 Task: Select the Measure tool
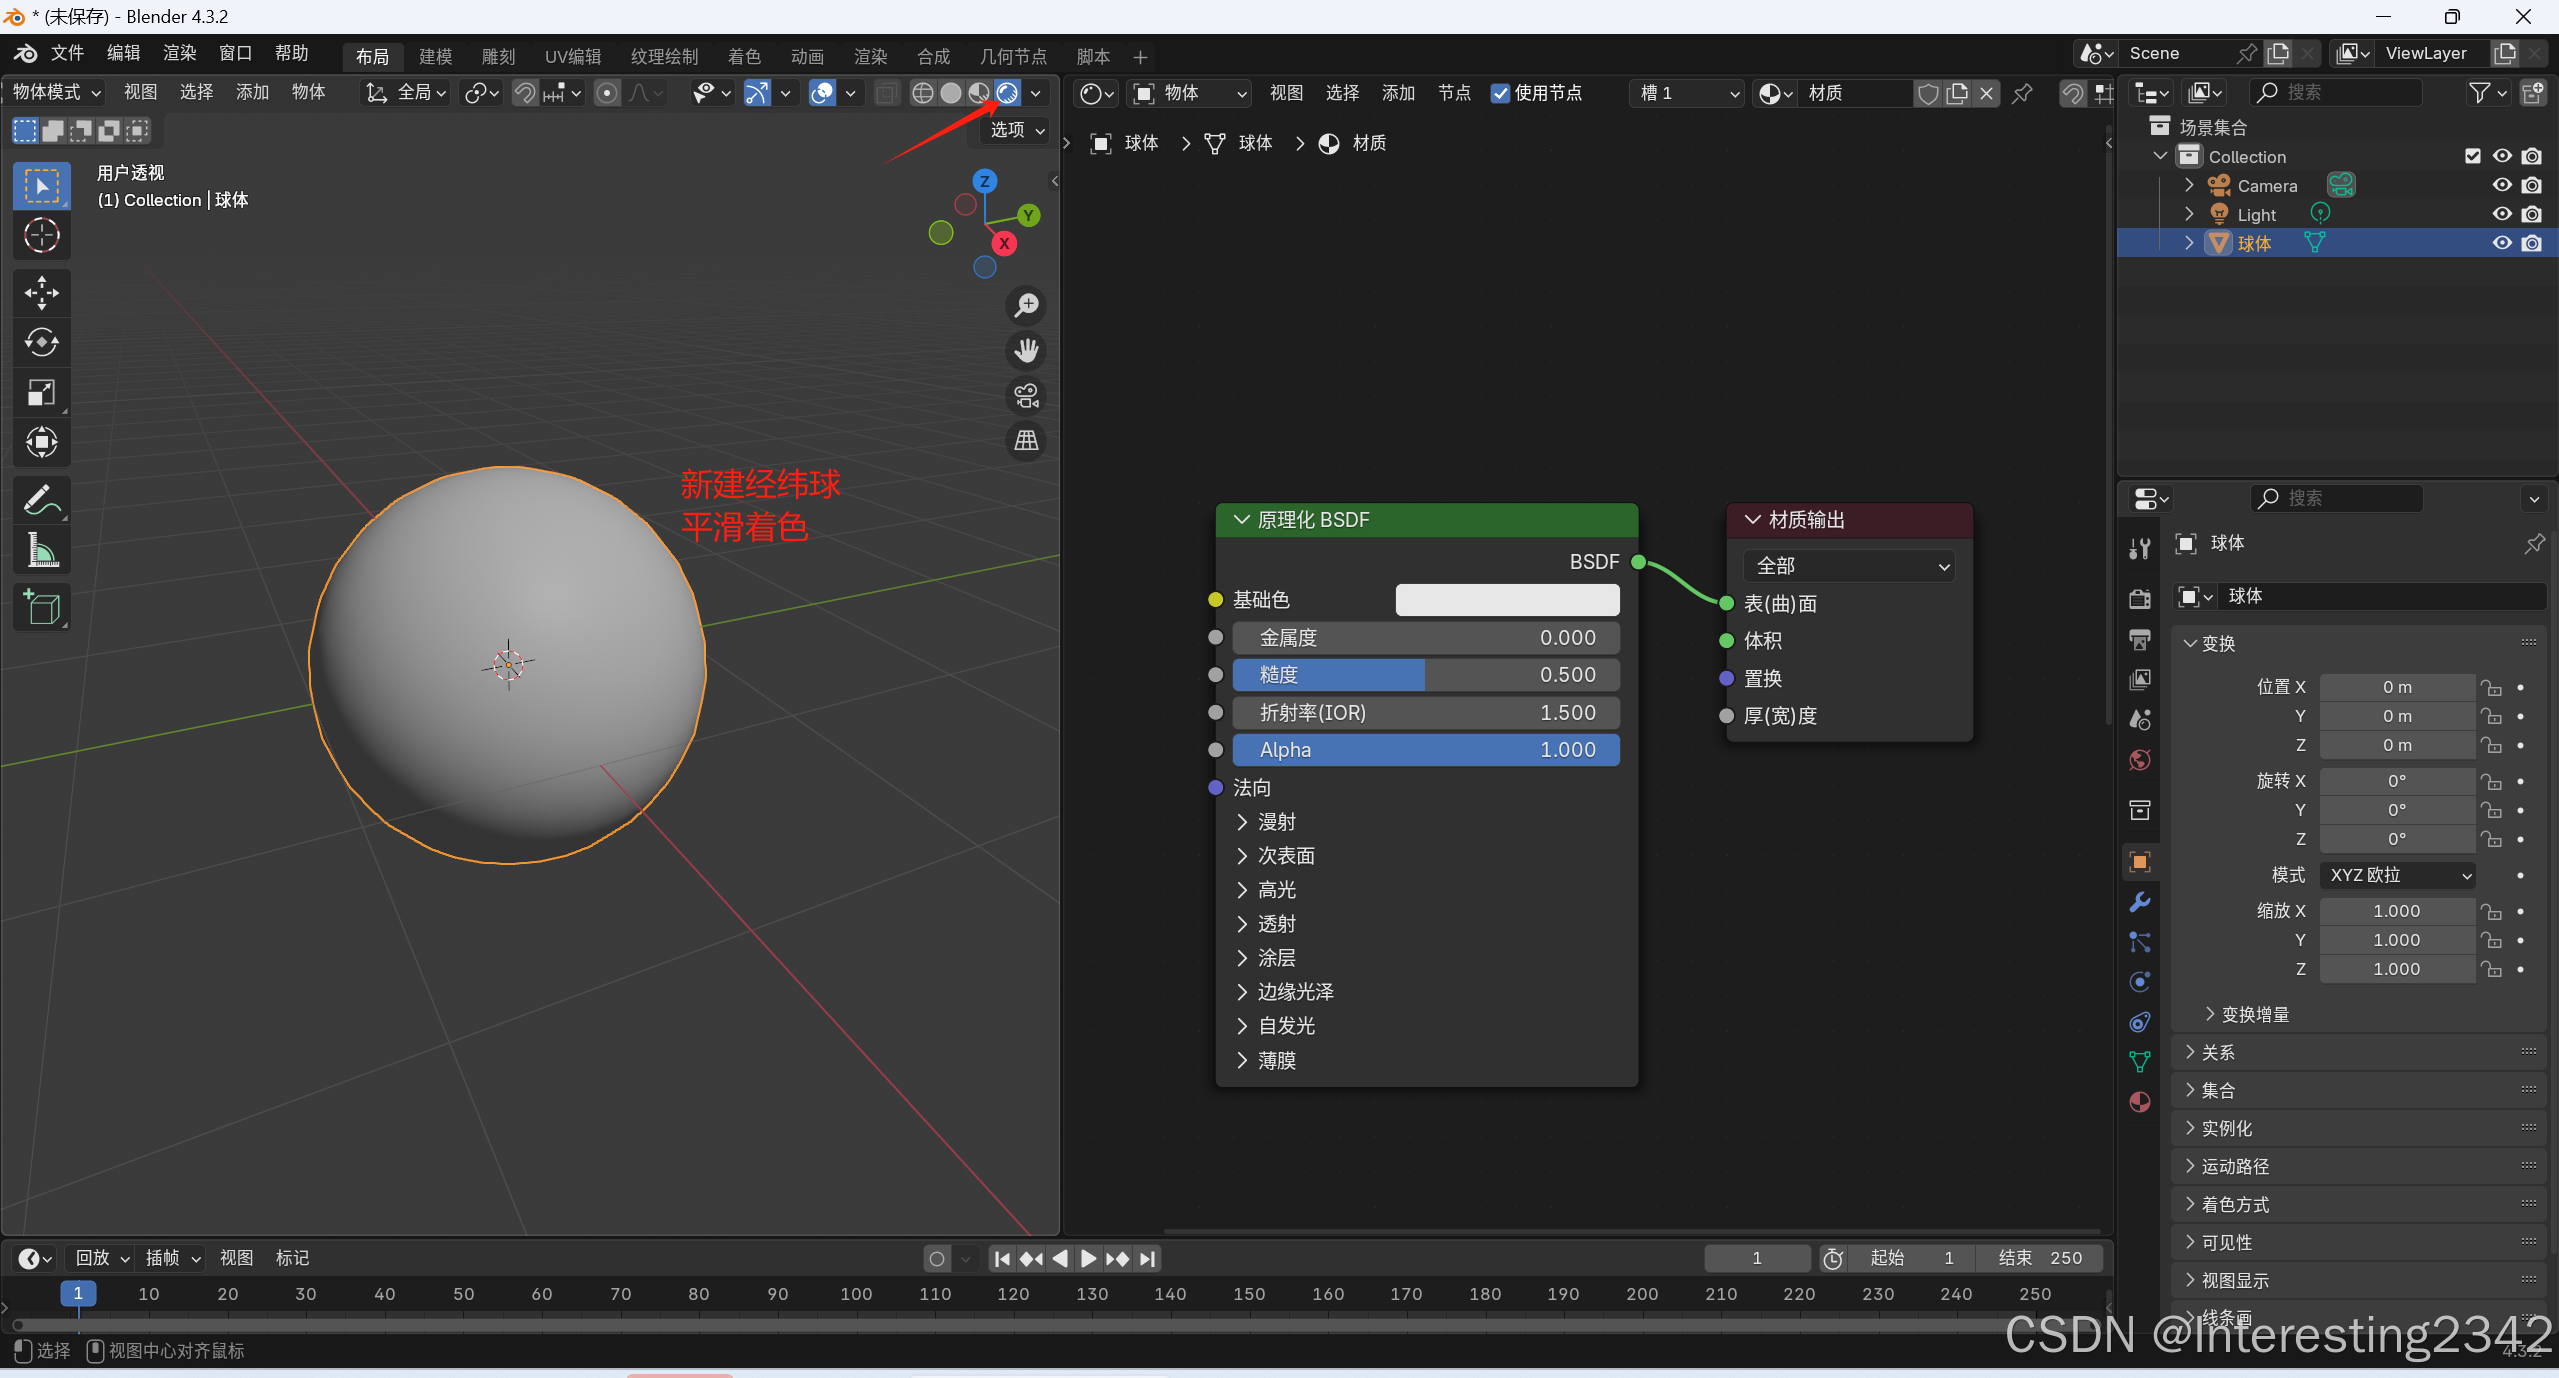pos(41,550)
